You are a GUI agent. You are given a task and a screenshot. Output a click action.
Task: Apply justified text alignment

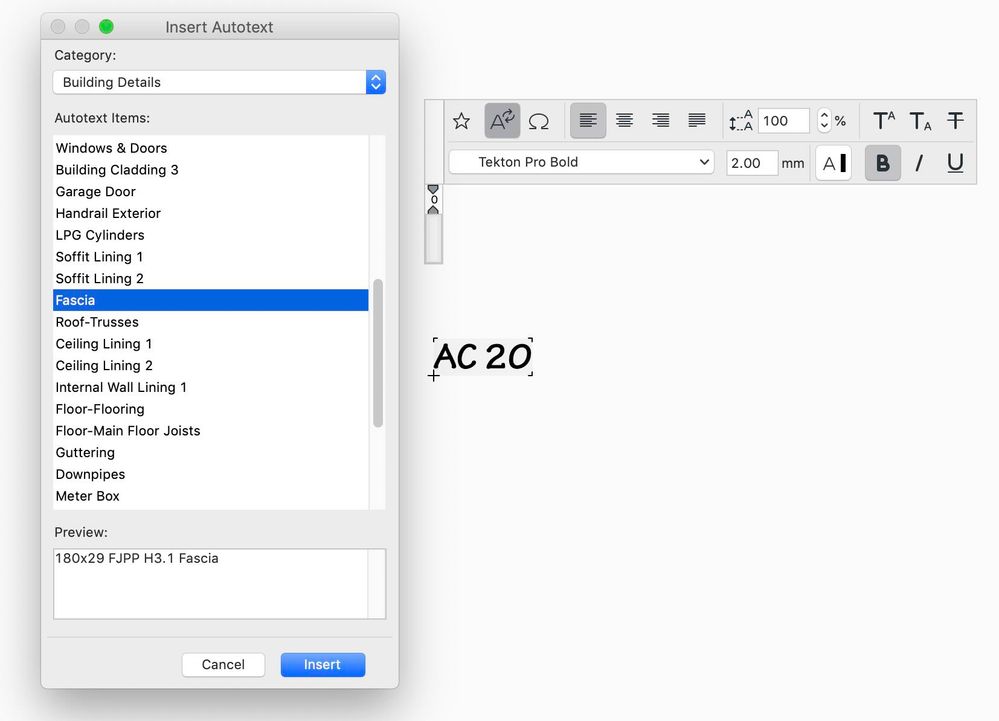tap(697, 121)
